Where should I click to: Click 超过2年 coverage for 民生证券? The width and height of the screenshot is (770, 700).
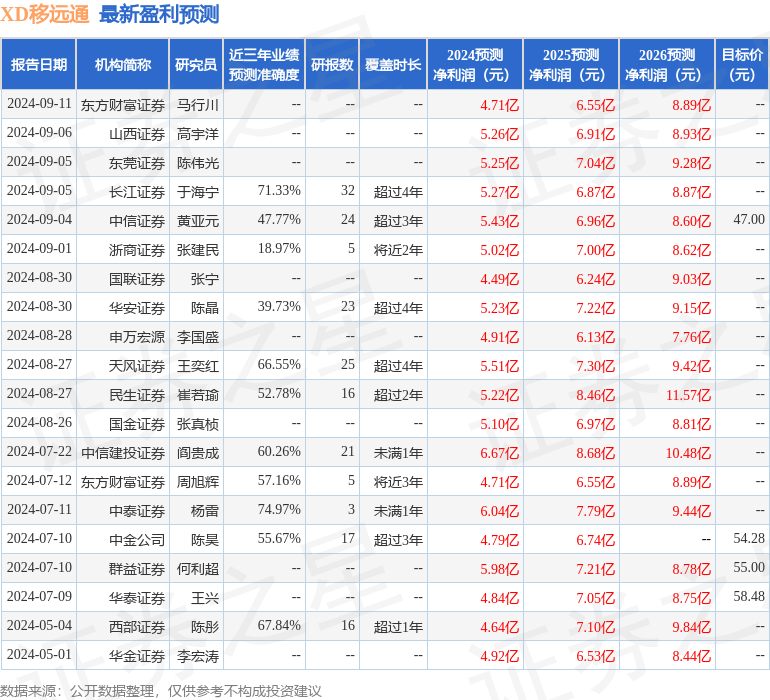point(398,394)
